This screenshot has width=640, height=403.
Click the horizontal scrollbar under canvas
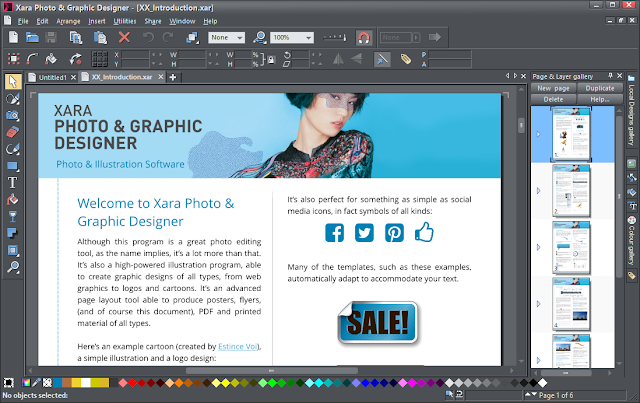[271, 371]
